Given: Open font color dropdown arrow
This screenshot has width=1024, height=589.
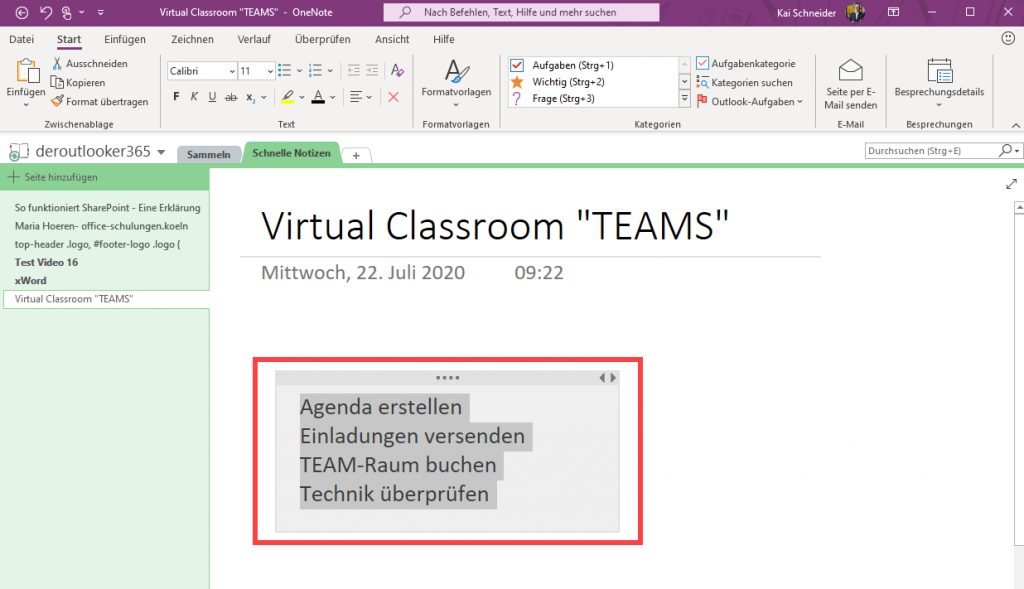Looking at the screenshot, I should 332,97.
